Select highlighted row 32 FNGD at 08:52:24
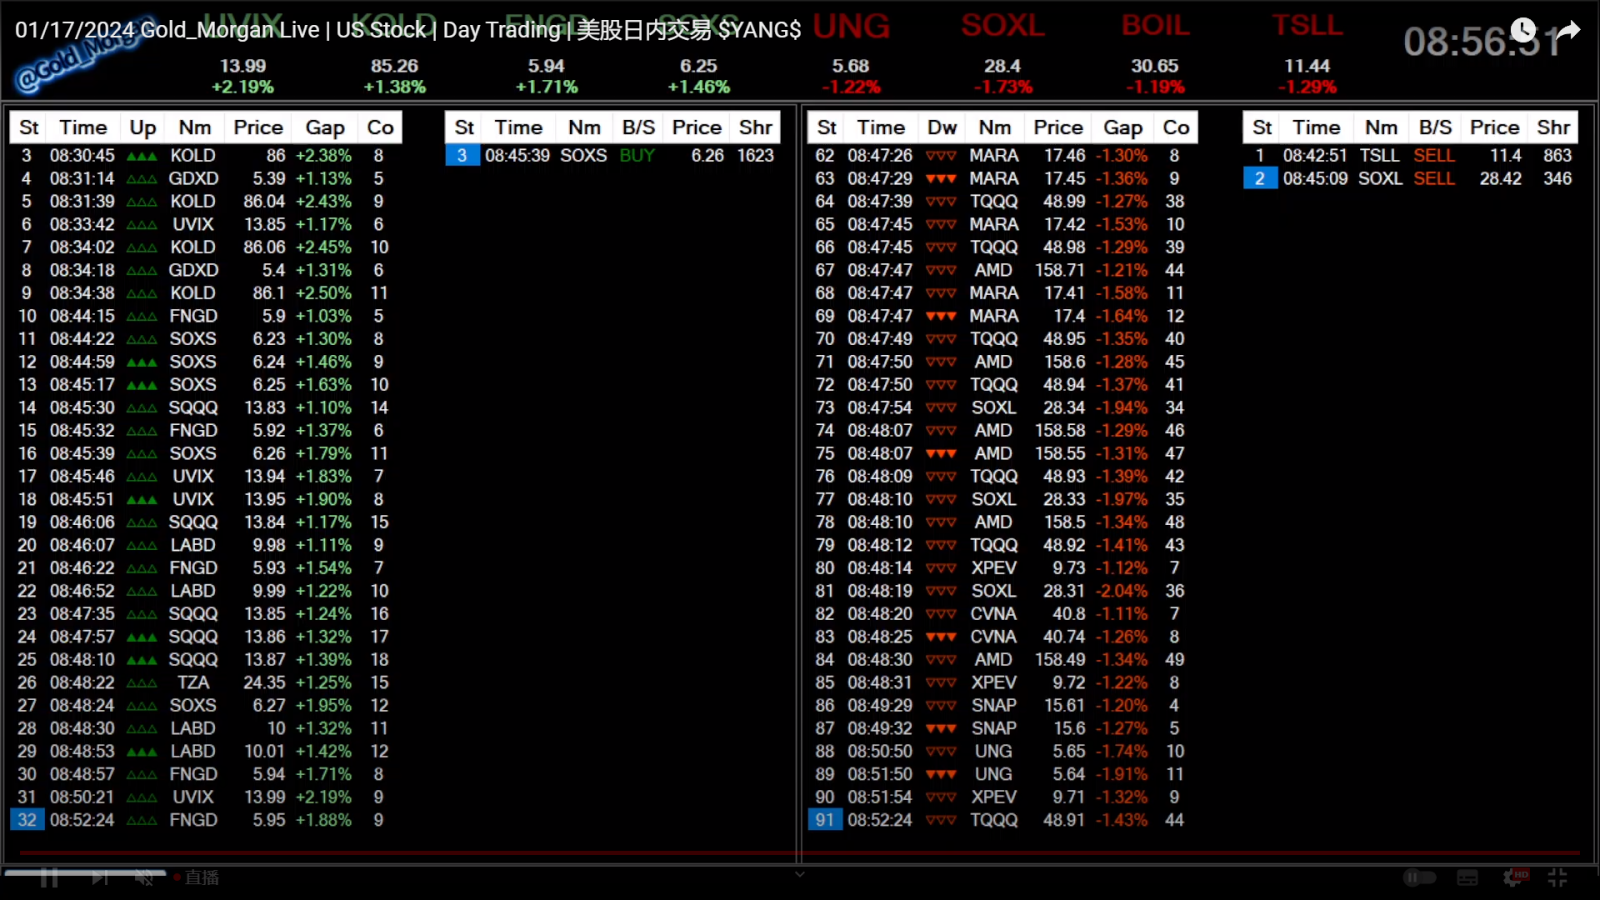1600x900 pixels. tap(205, 820)
